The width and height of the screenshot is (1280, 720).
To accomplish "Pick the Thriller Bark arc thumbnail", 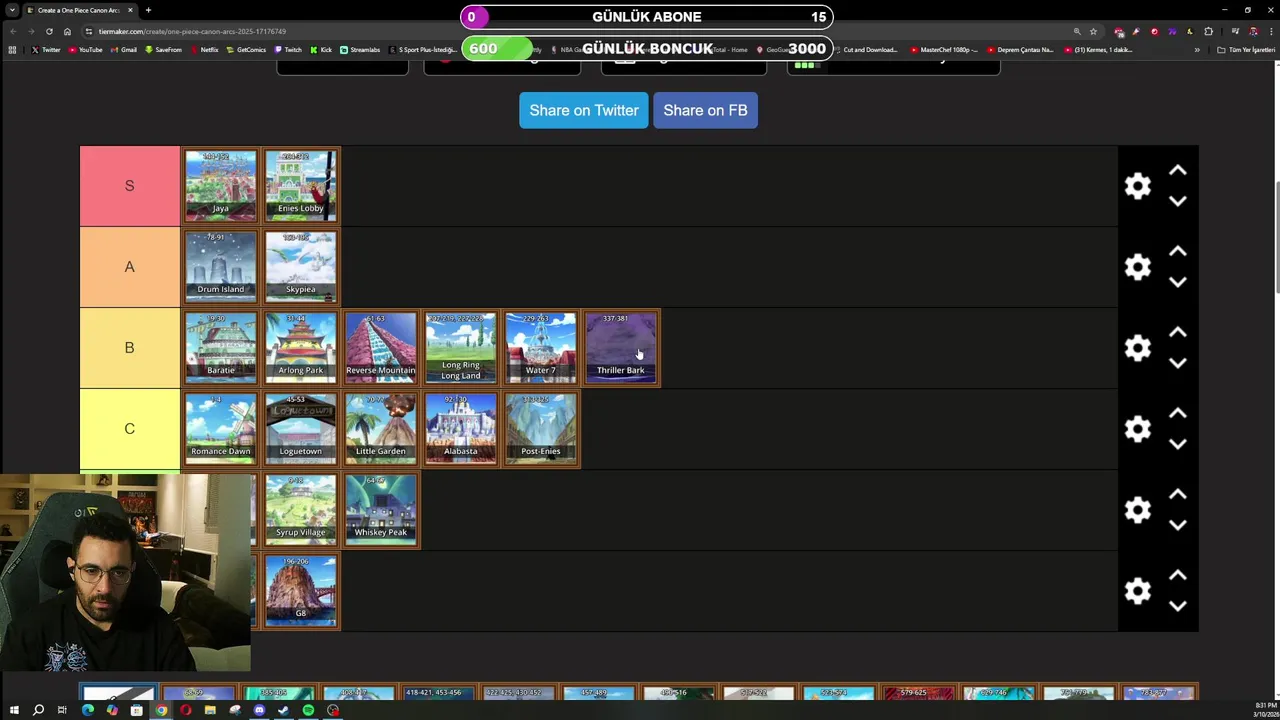I will pos(621,348).
